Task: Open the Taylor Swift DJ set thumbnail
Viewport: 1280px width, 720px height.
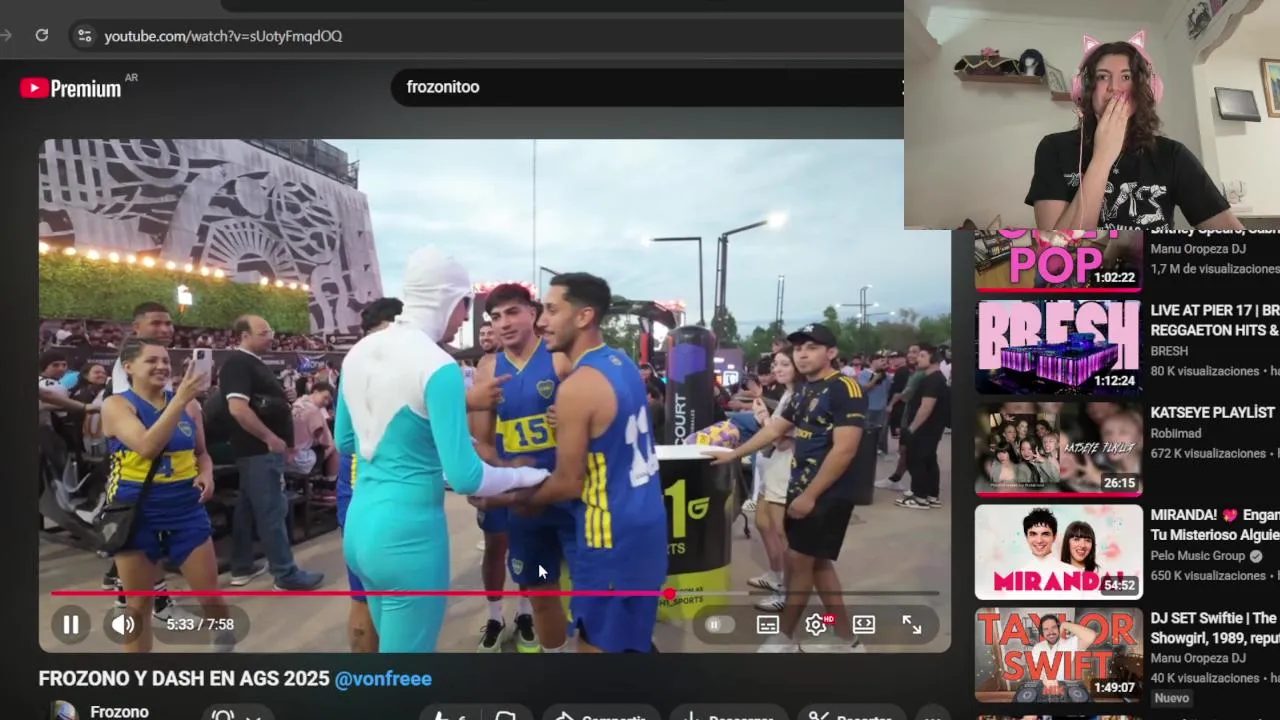Action: coord(1058,654)
